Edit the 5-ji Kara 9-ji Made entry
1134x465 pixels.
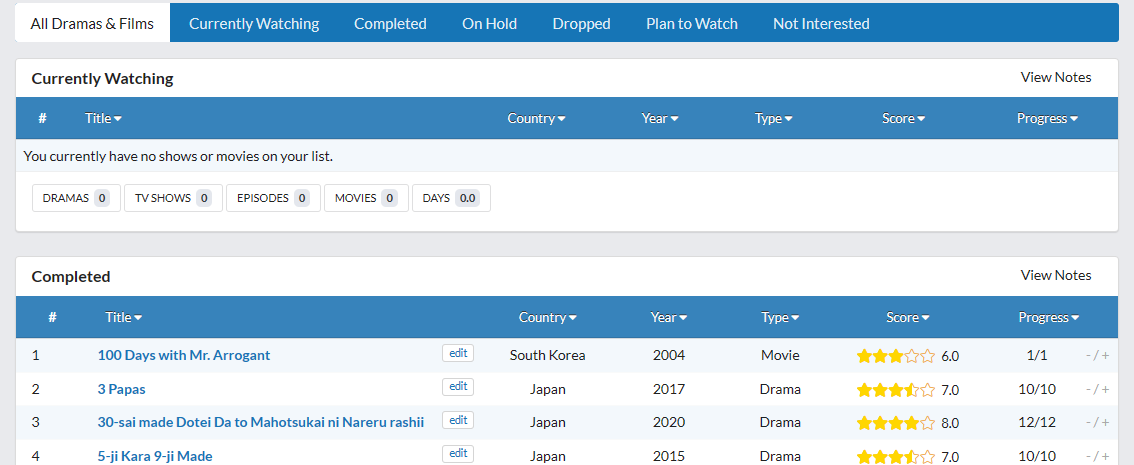[458, 453]
